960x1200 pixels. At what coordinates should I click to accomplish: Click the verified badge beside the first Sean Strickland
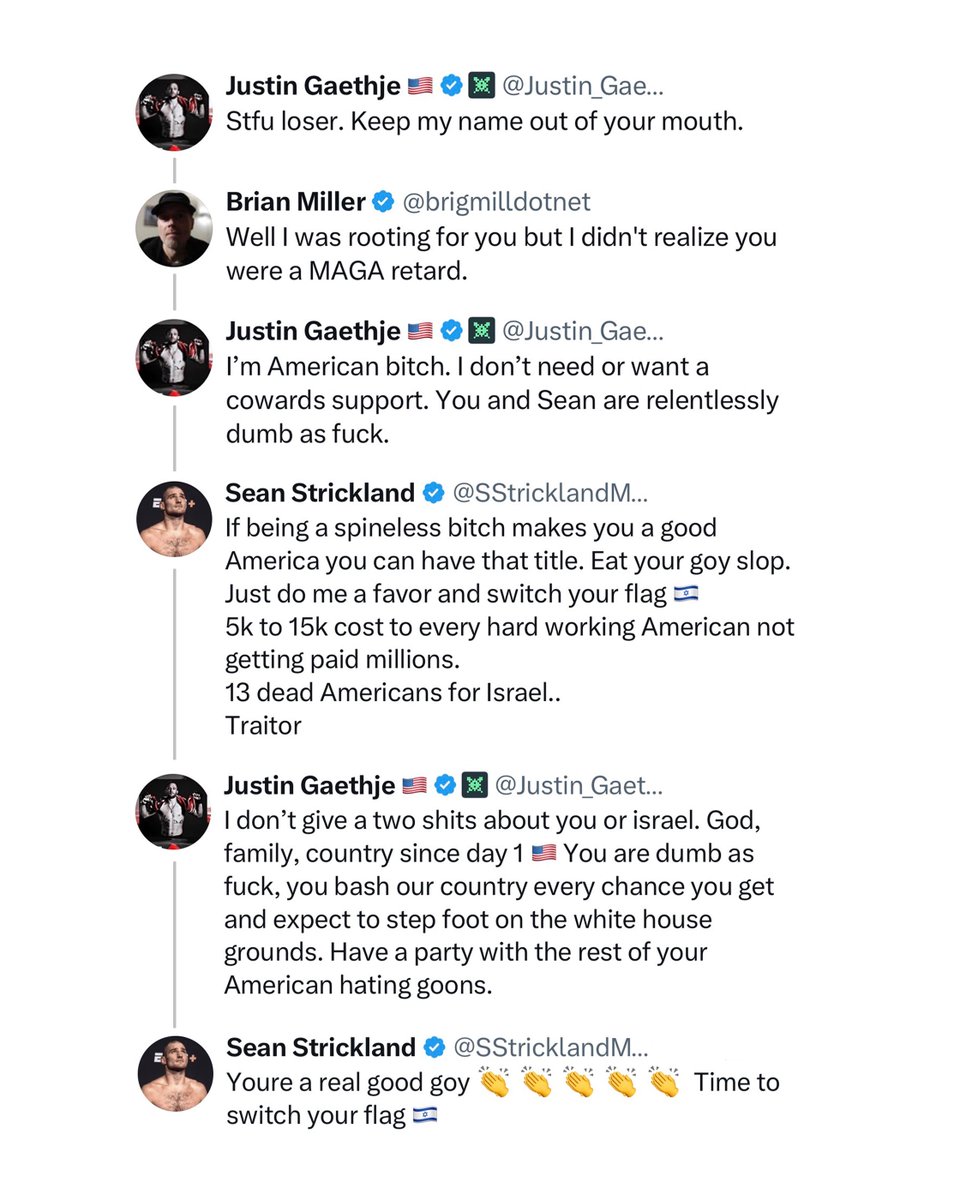tap(433, 492)
